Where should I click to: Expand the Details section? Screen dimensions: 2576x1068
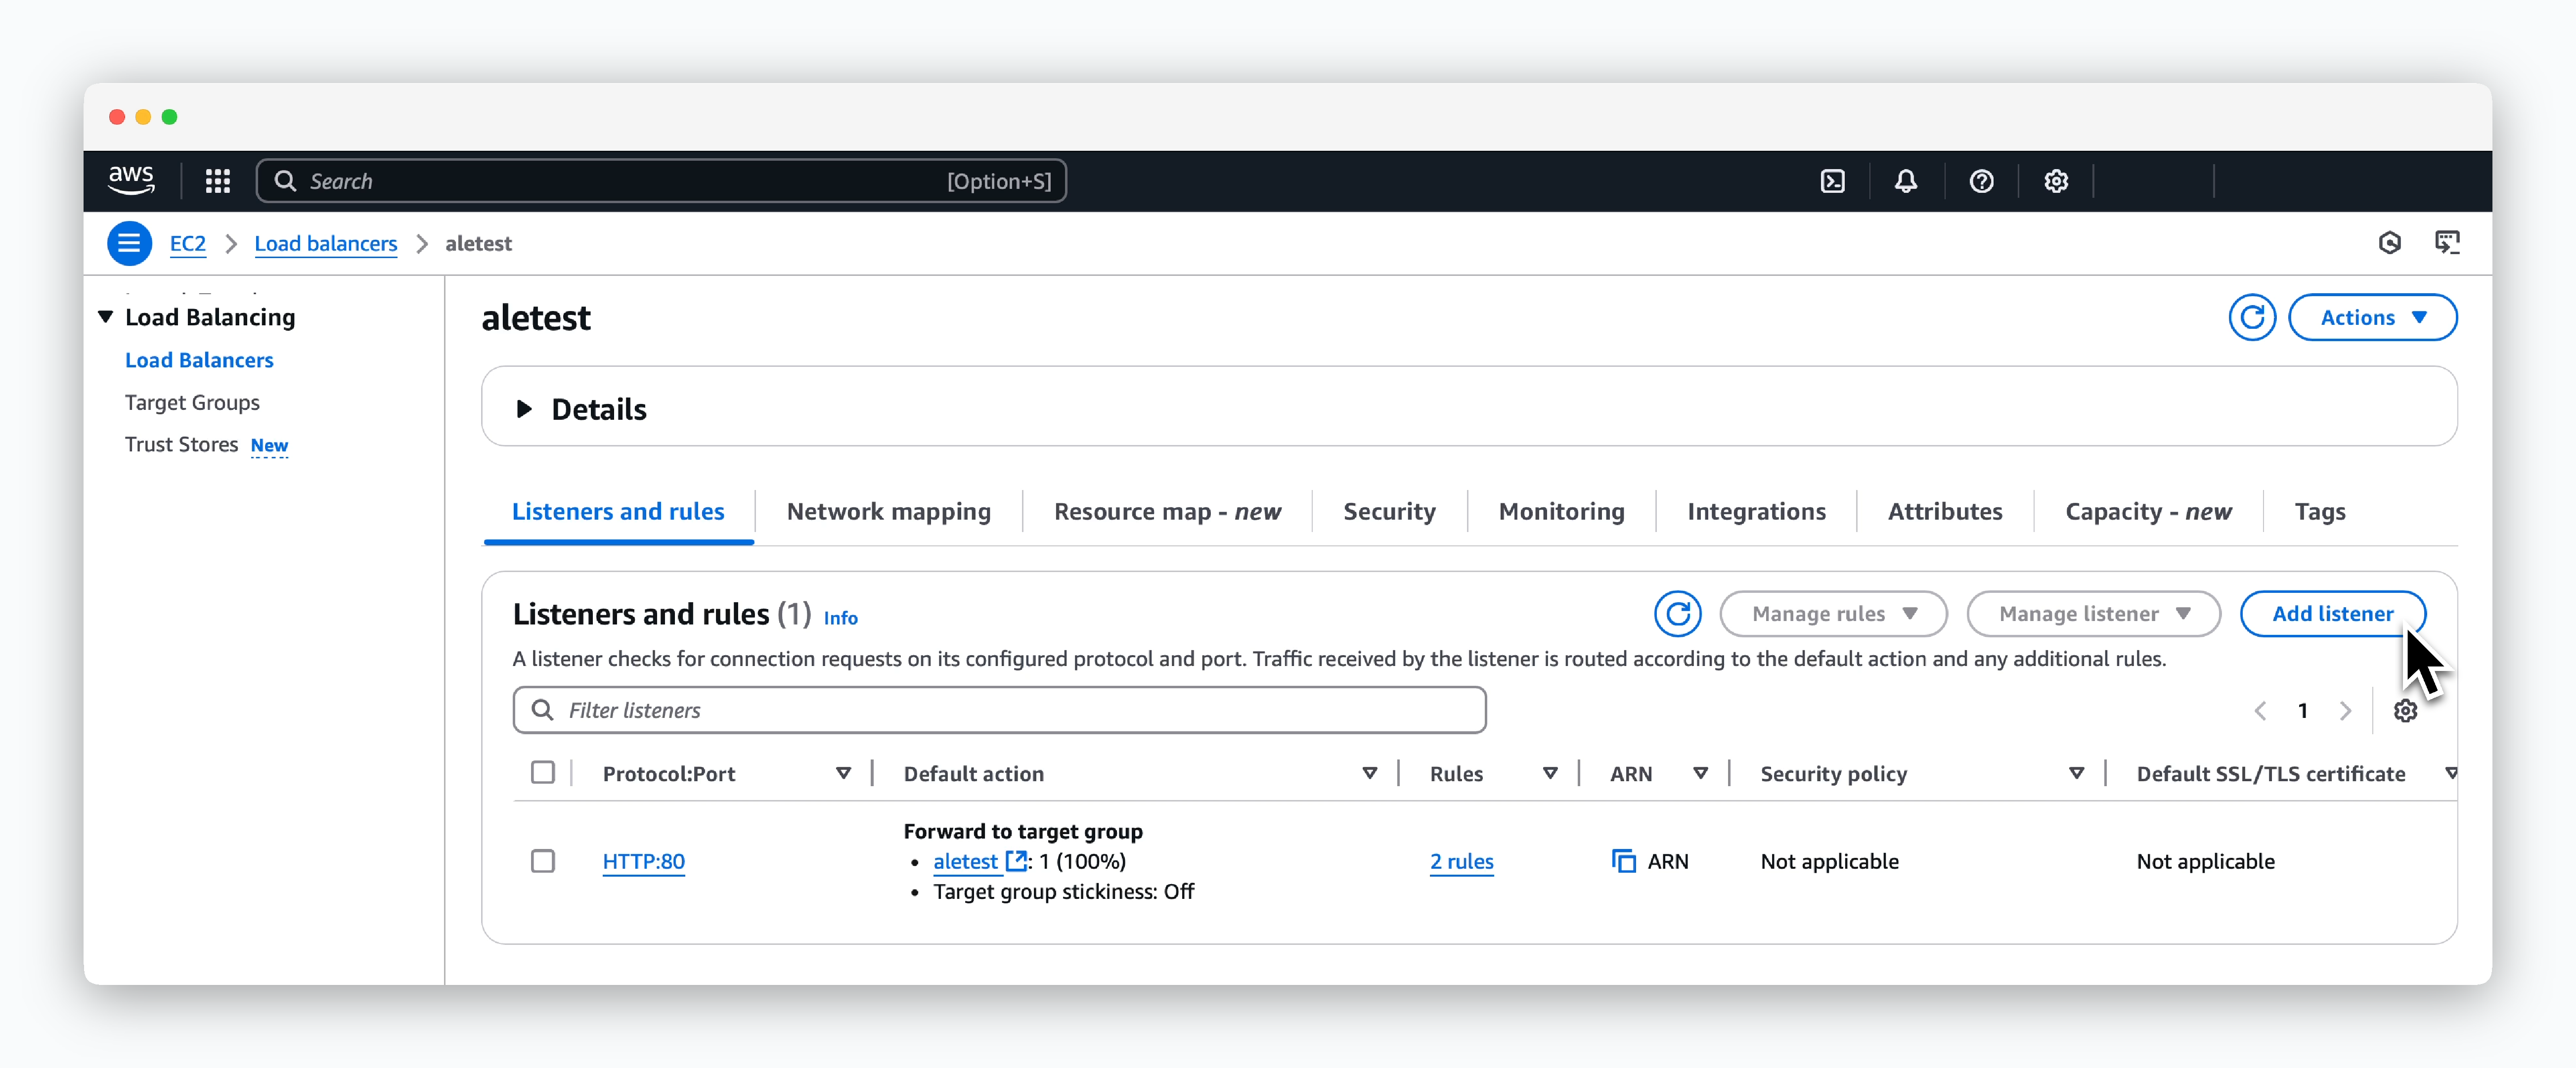click(x=523, y=409)
